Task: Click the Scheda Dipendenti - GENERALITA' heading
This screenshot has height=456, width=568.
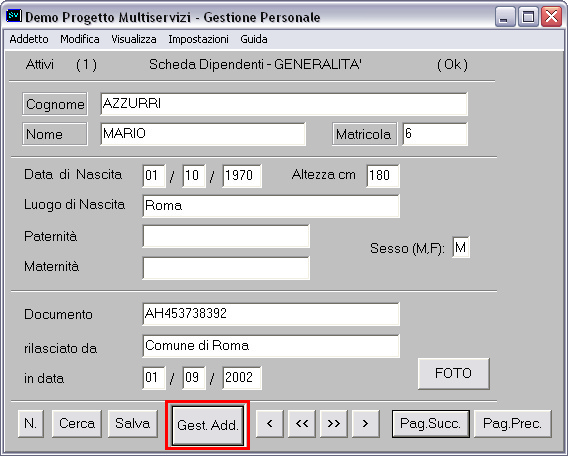Action: click(x=255, y=64)
